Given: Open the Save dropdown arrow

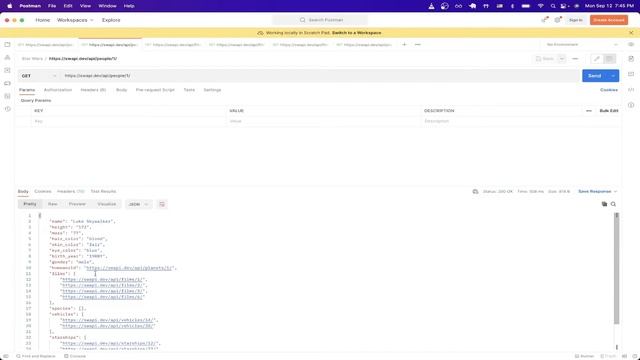Looking at the screenshot, I should point(562,59).
